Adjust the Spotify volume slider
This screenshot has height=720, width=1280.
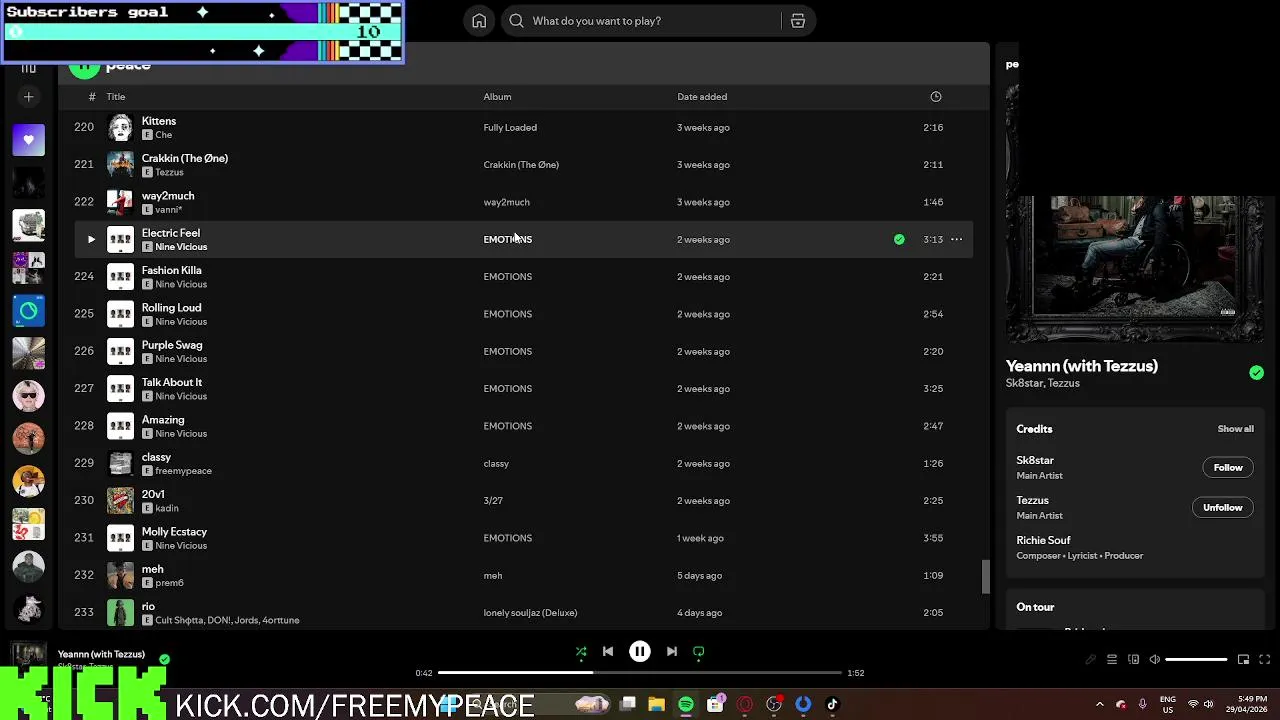coord(1196,660)
